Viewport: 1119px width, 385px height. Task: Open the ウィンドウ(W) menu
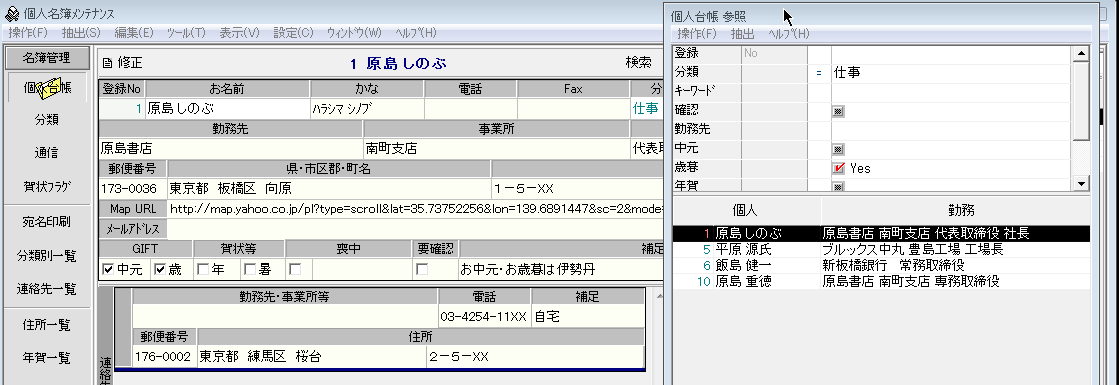354,33
